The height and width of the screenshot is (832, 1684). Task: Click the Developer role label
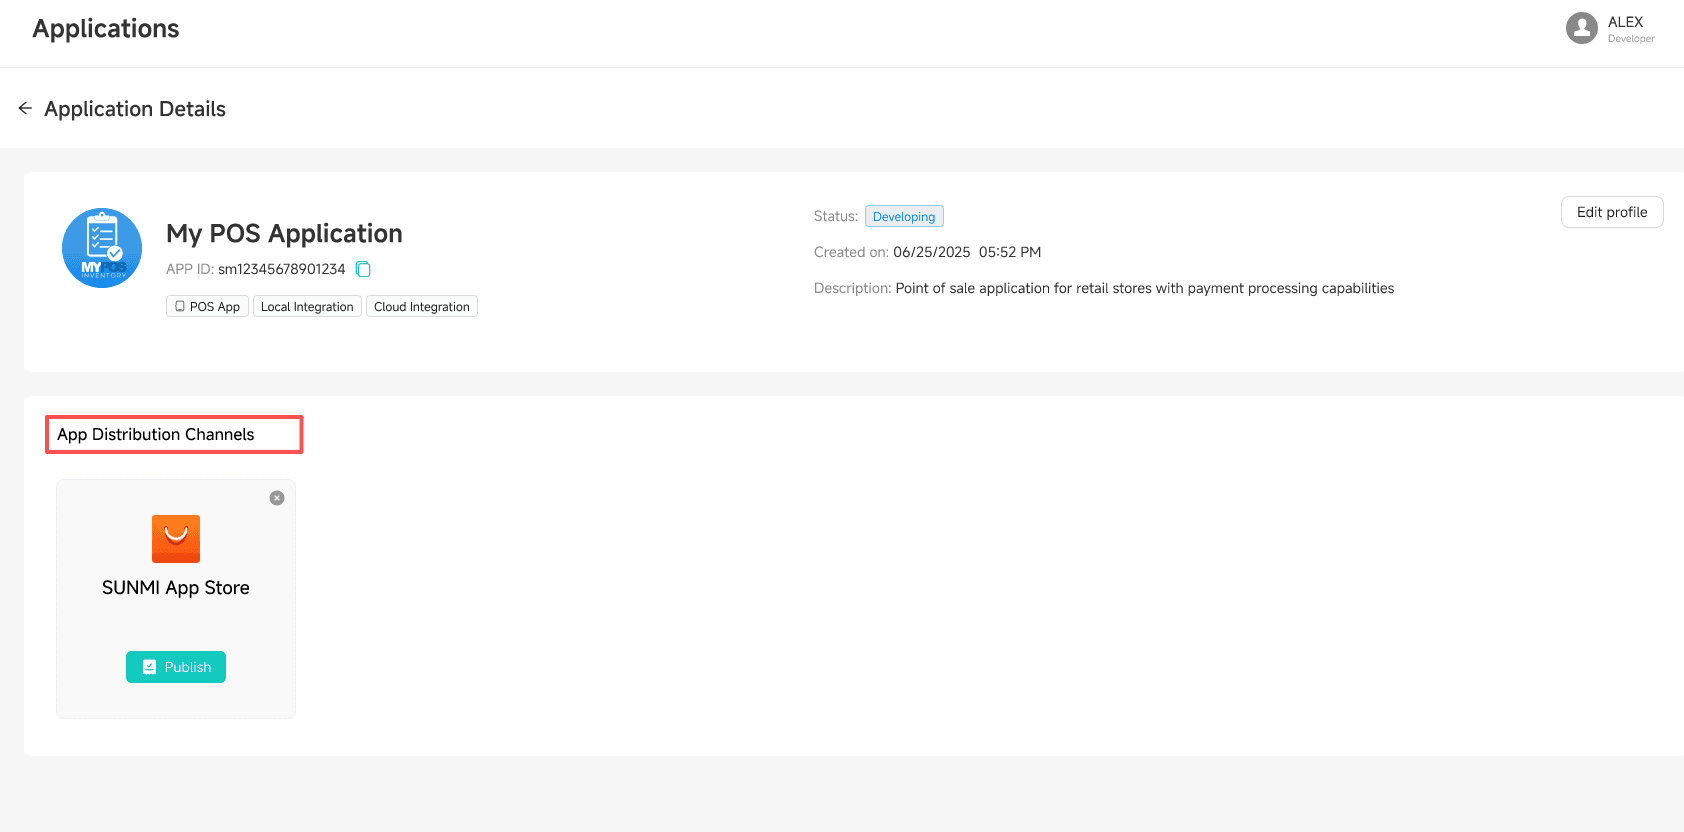pyautogui.click(x=1631, y=39)
